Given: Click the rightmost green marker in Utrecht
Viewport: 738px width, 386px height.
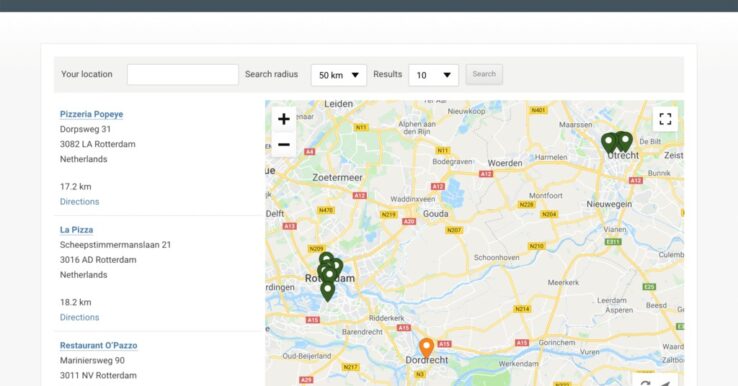Looking at the screenshot, I should coord(626,141).
